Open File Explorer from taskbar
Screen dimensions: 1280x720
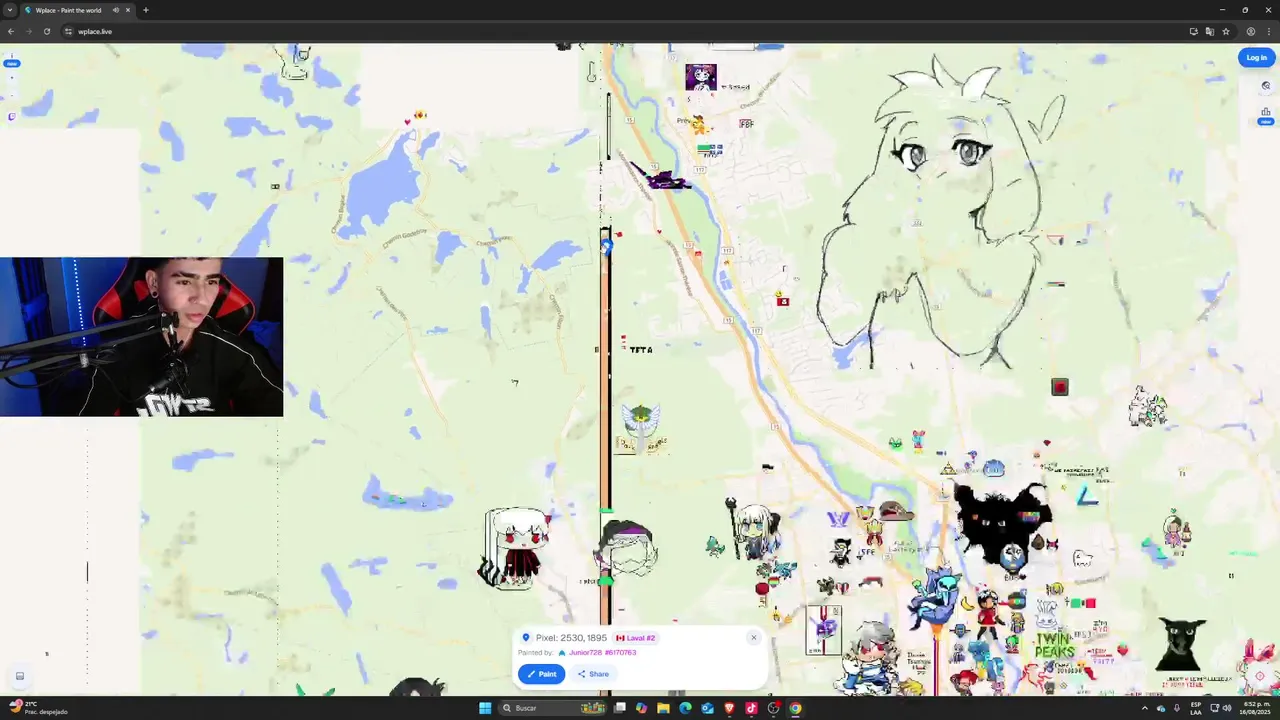663,708
